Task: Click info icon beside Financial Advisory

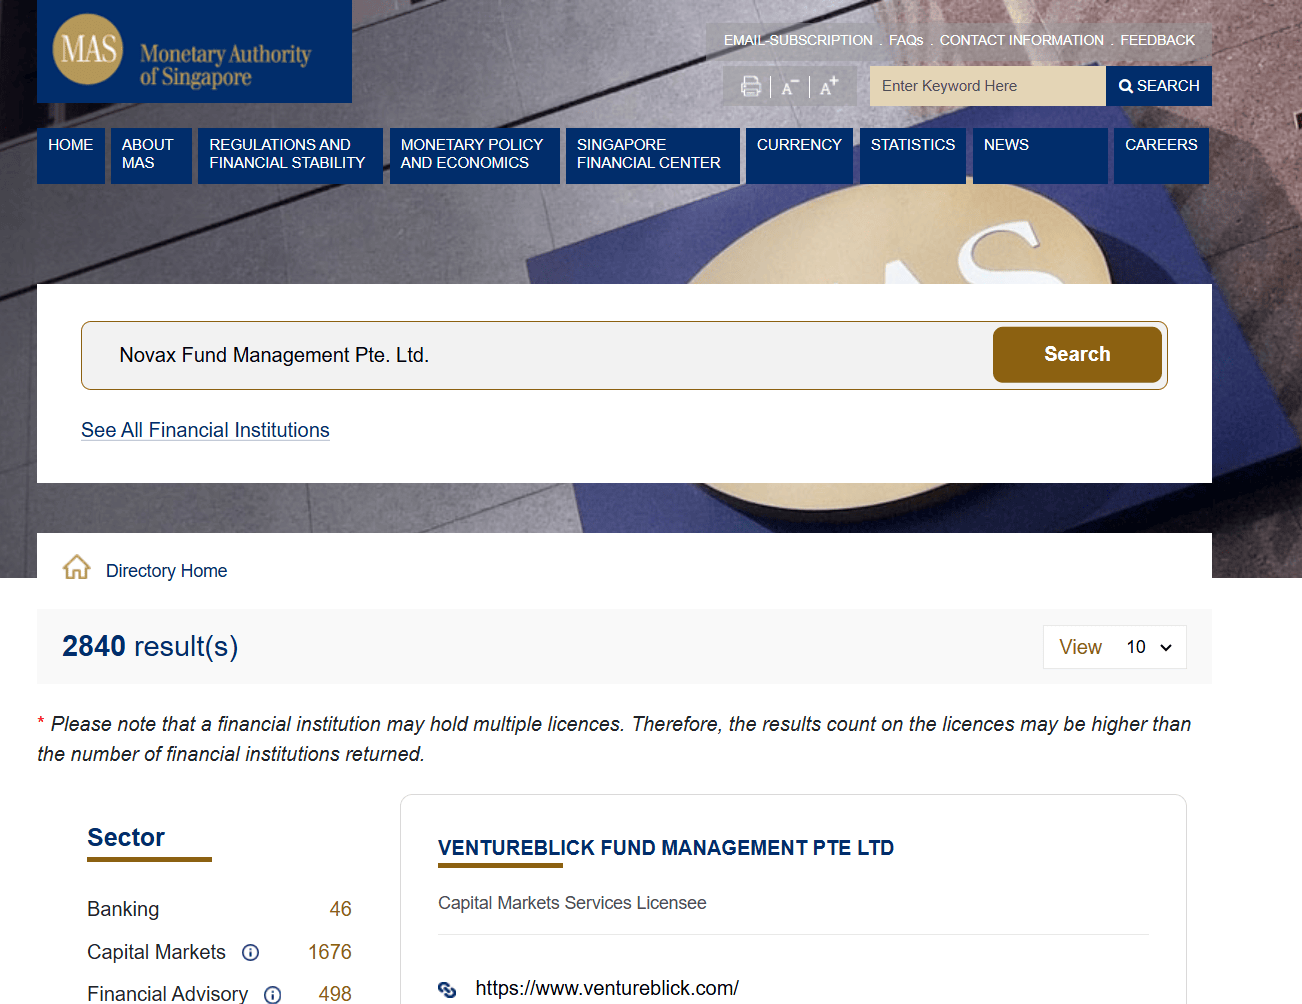Action: coord(272,994)
